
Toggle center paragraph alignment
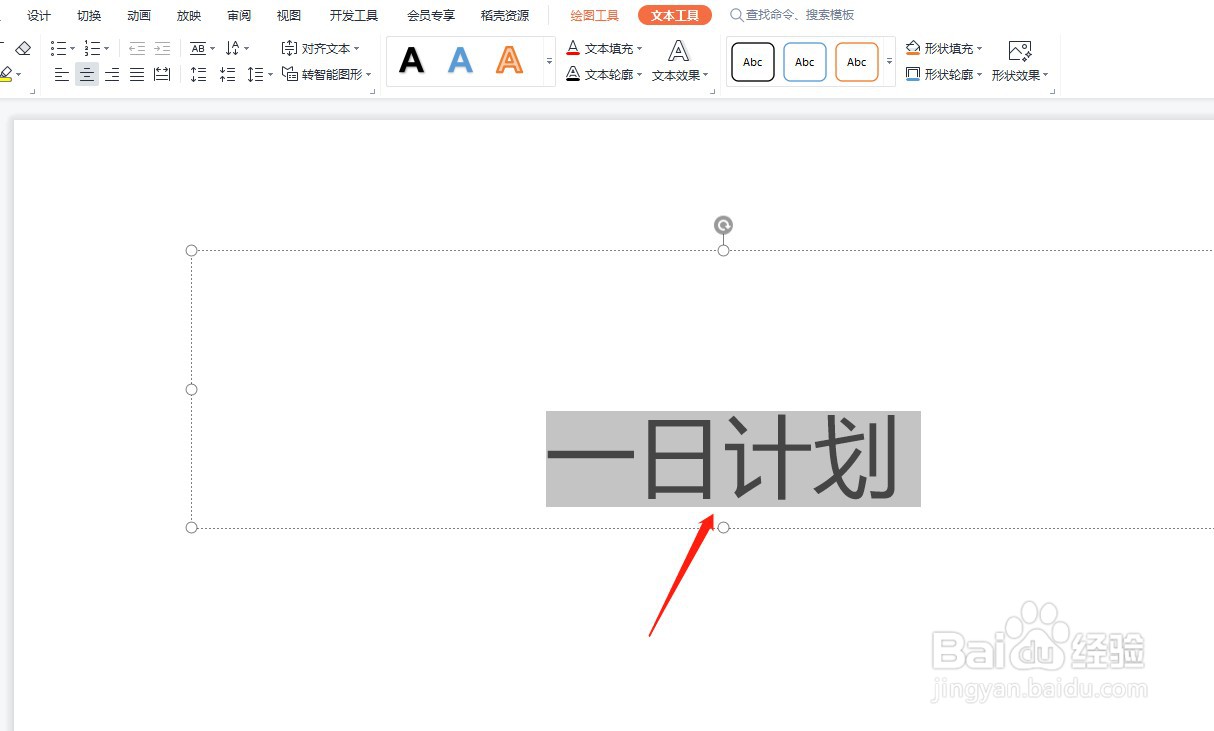tap(87, 74)
